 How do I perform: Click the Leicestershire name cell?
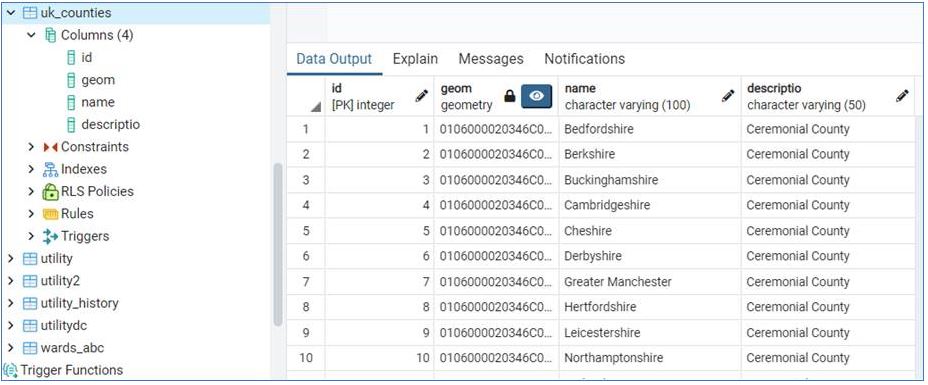650,332
